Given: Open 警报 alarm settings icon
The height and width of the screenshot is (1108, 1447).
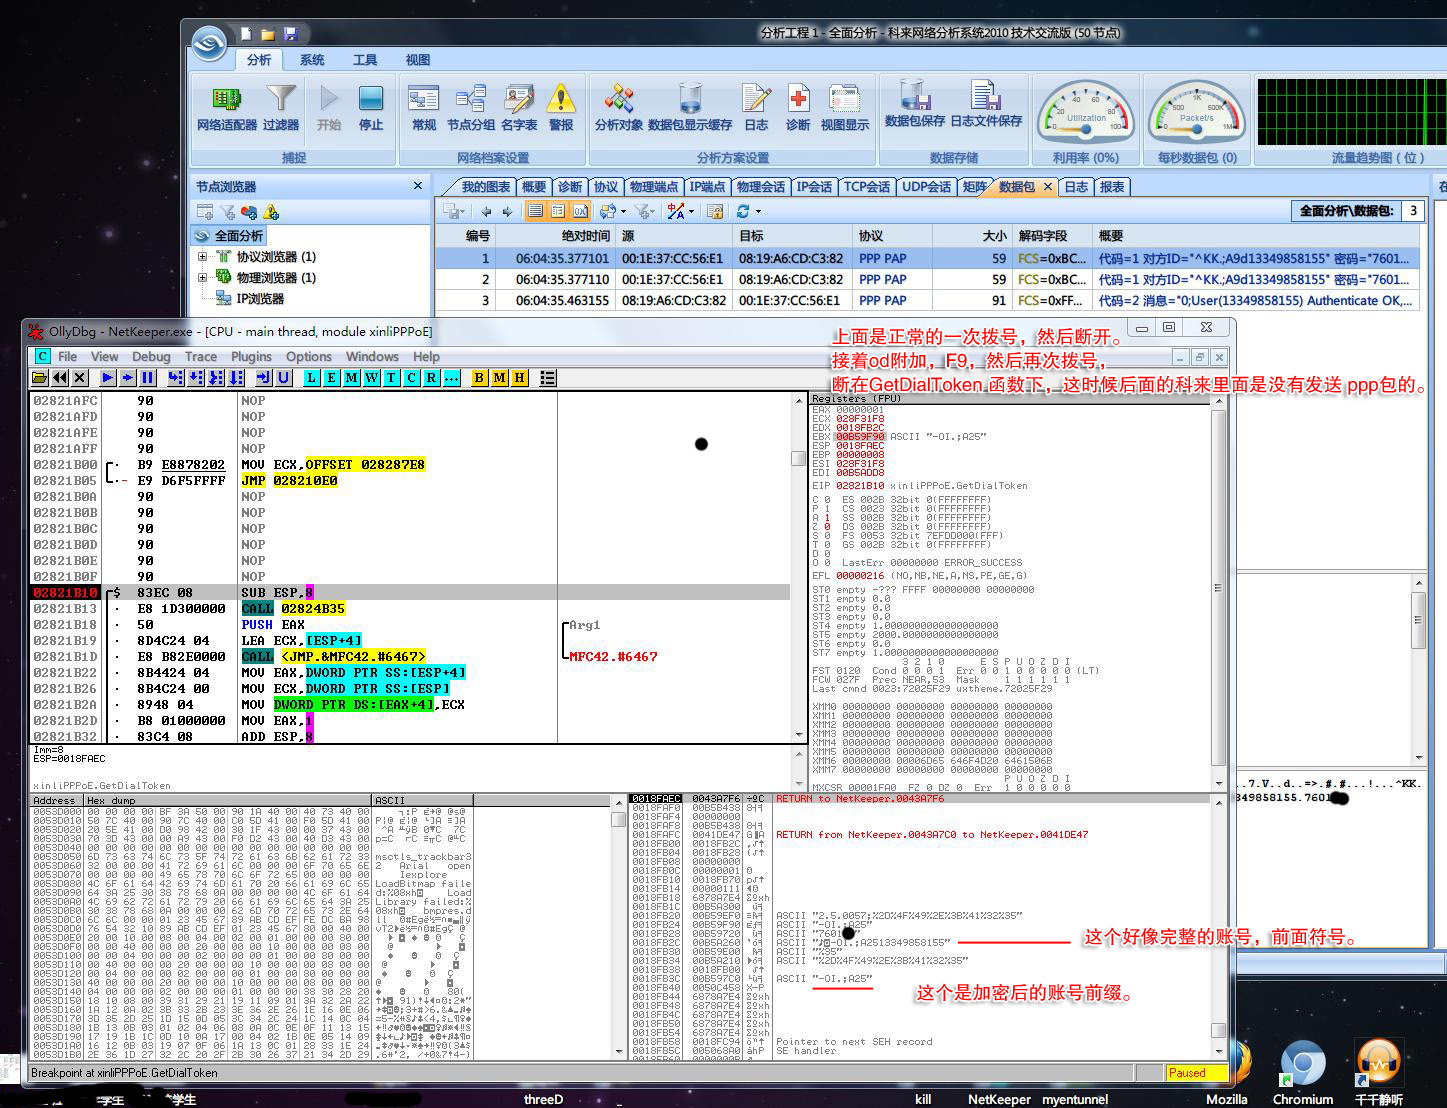Looking at the screenshot, I should pos(561,108).
